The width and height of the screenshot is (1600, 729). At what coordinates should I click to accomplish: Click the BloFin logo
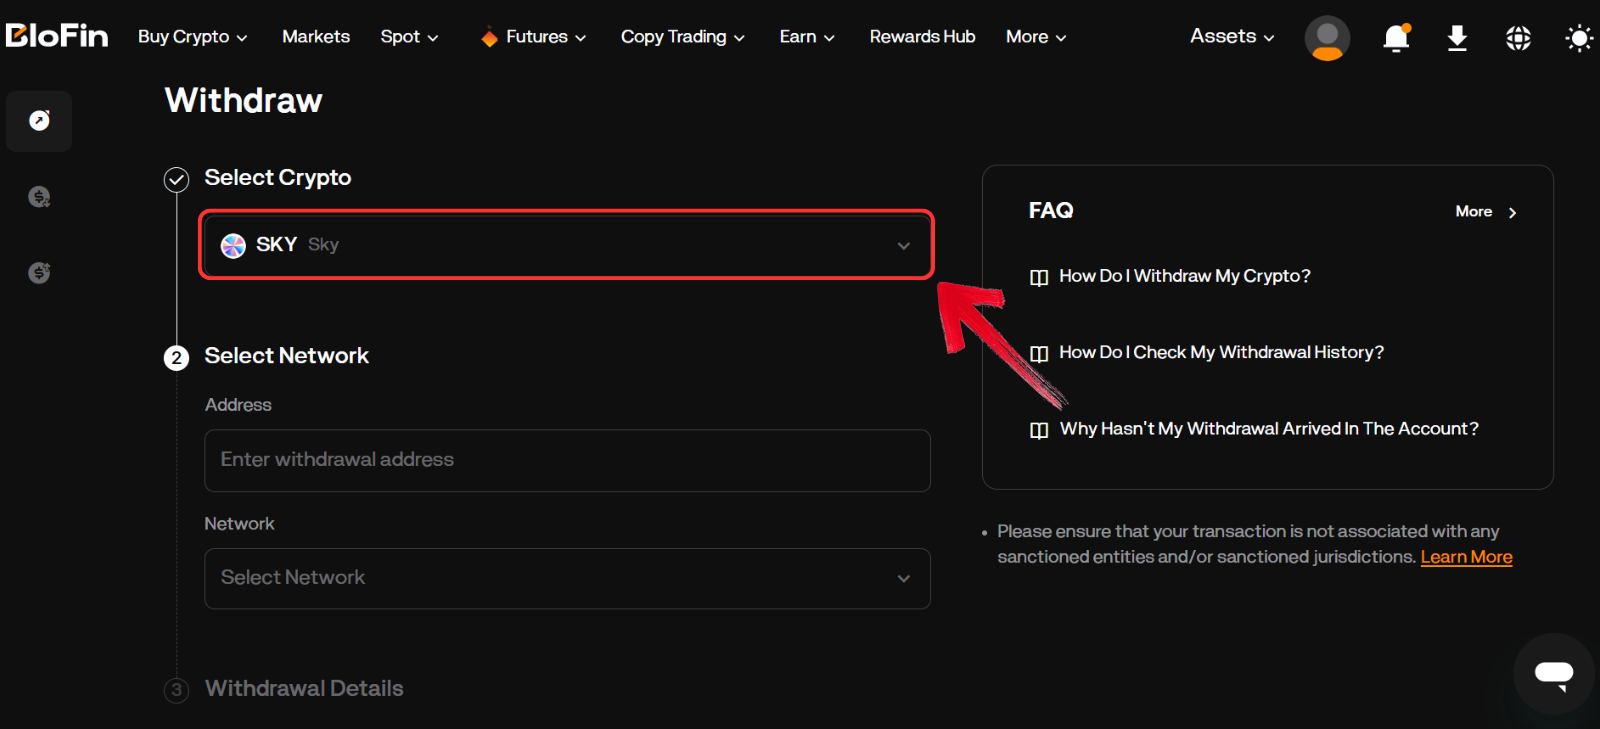pos(57,36)
